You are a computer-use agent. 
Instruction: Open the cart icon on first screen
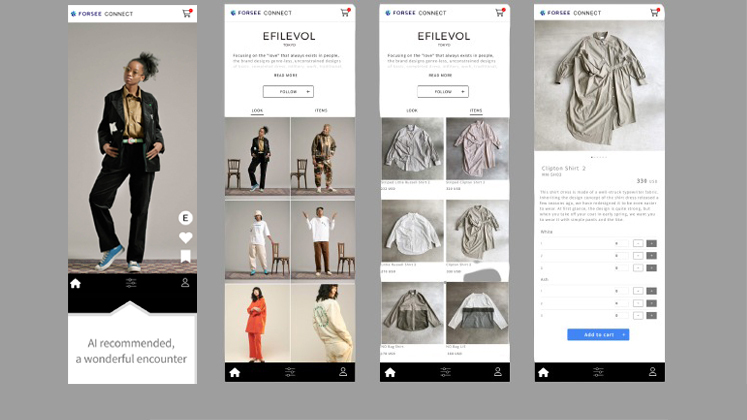click(187, 13)
